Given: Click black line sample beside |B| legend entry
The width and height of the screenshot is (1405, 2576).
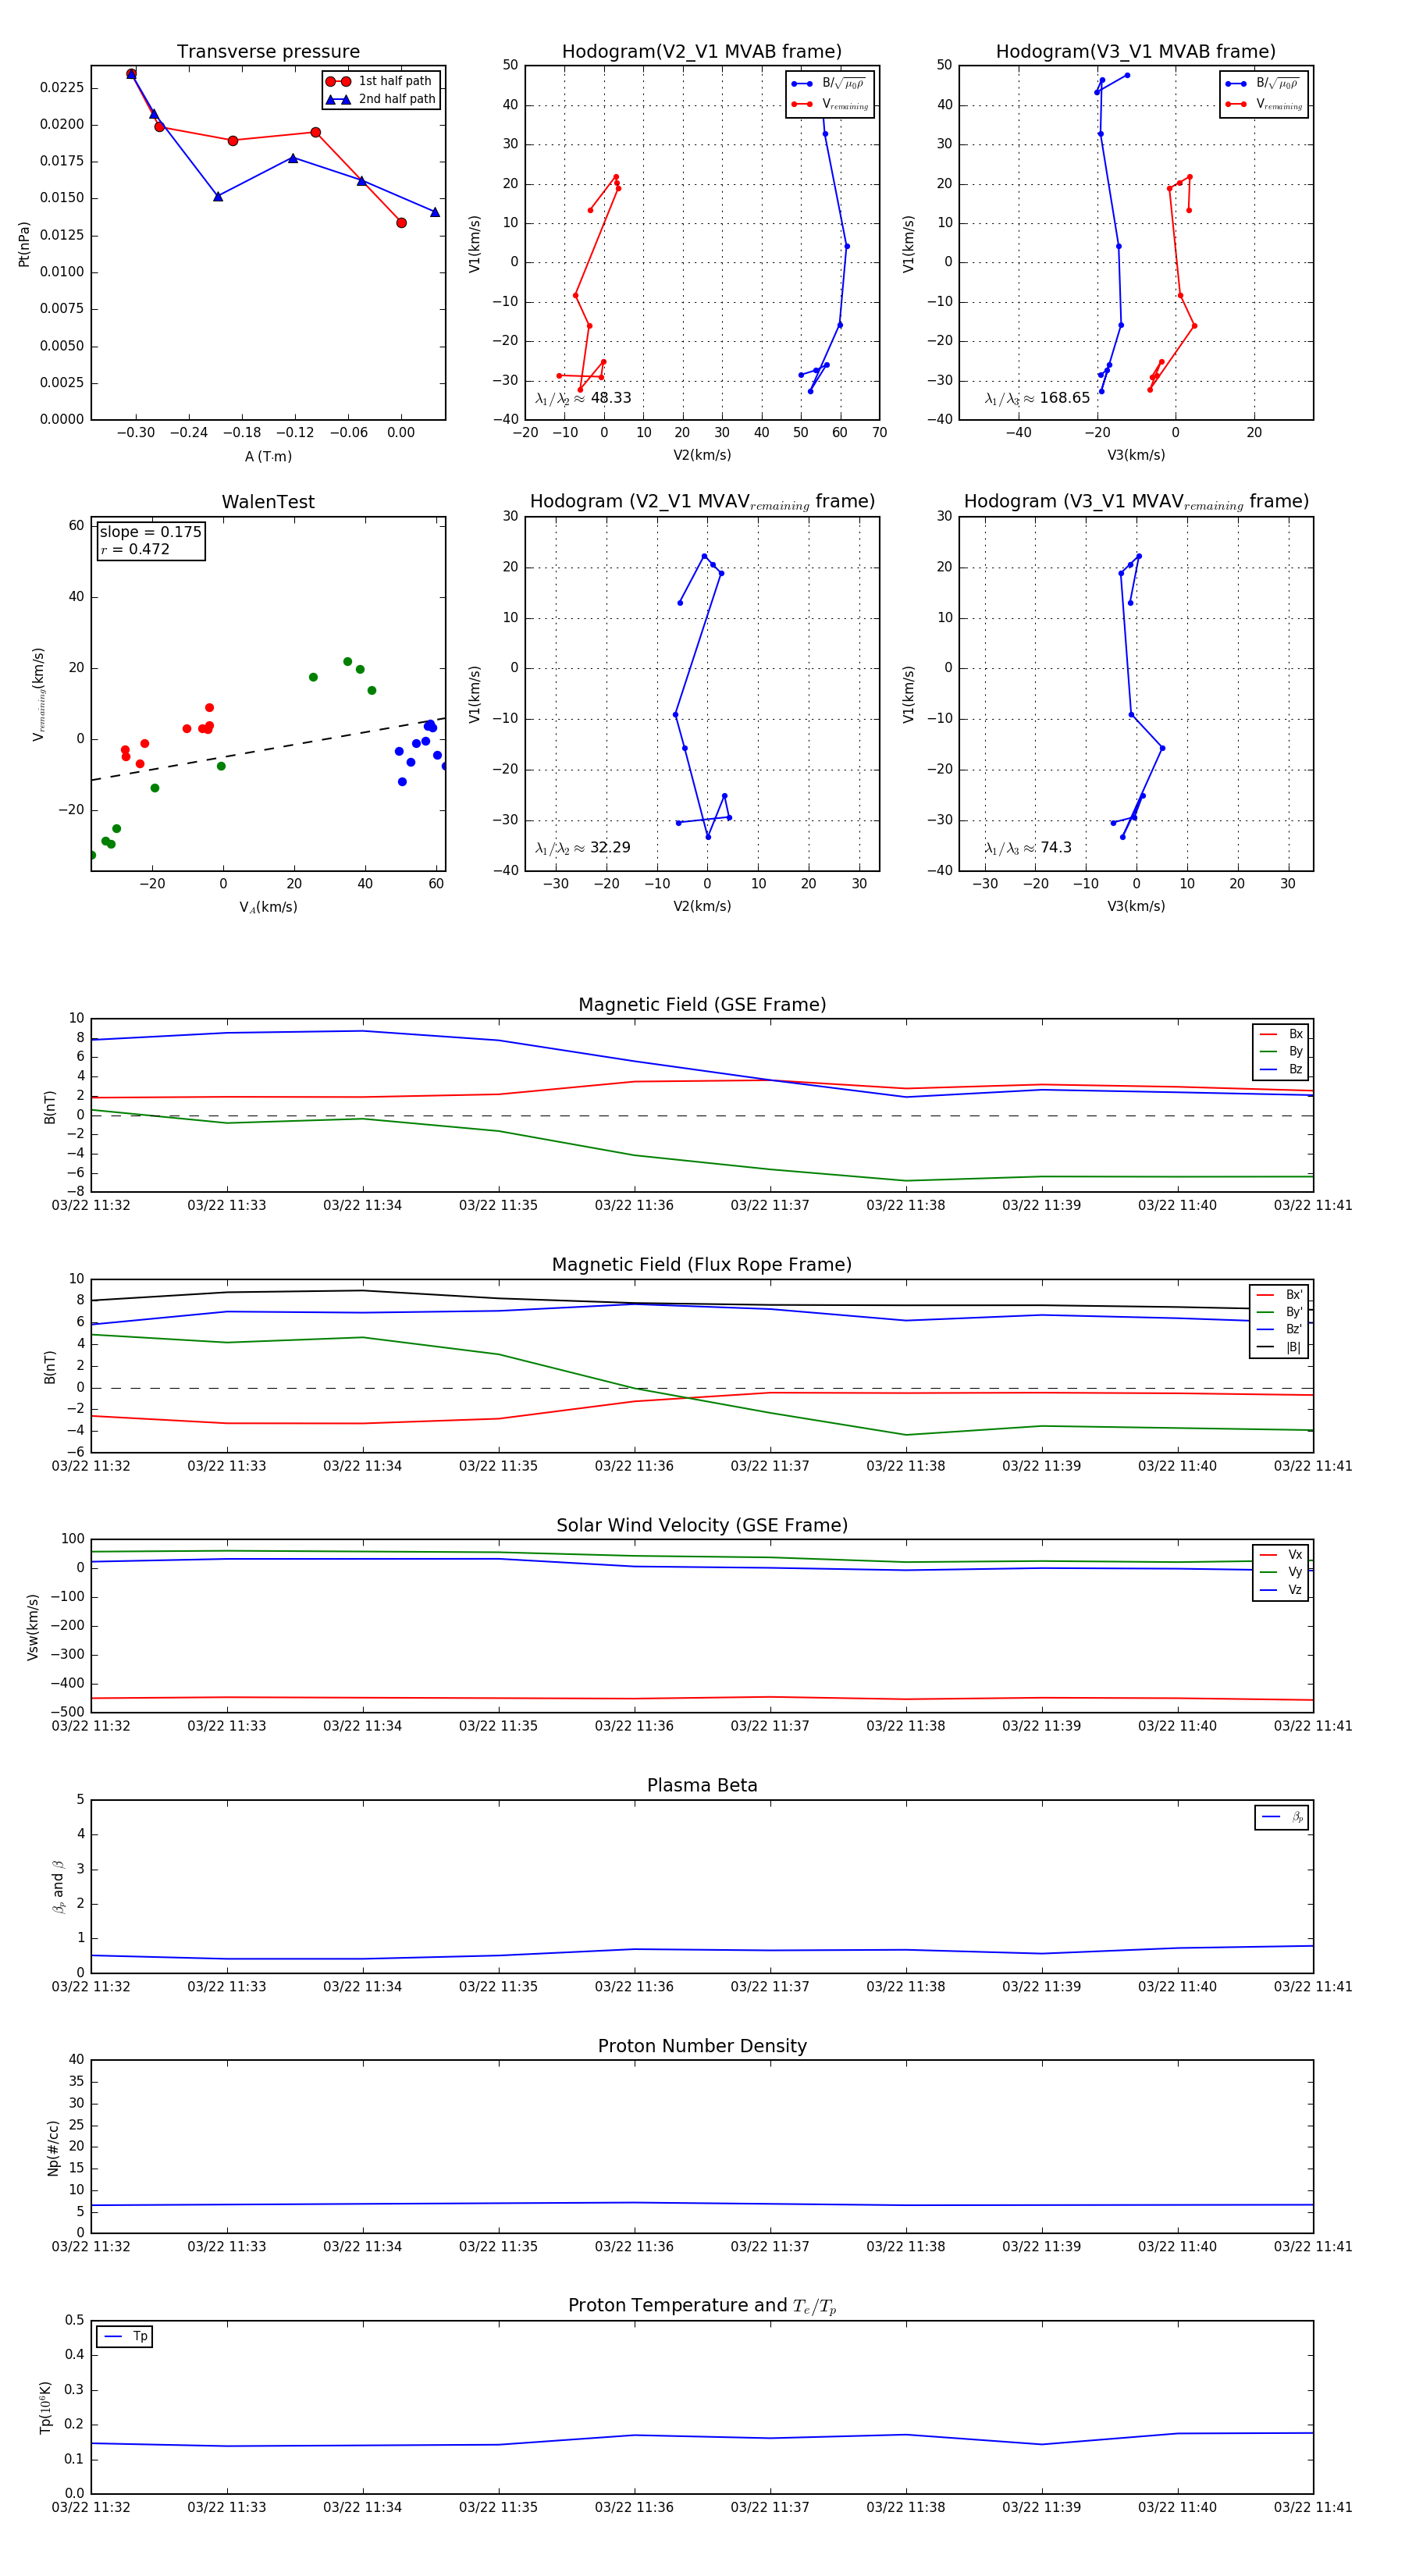Looking at the screenshot, I should pyautogui.click(x=1267, y=1347).
